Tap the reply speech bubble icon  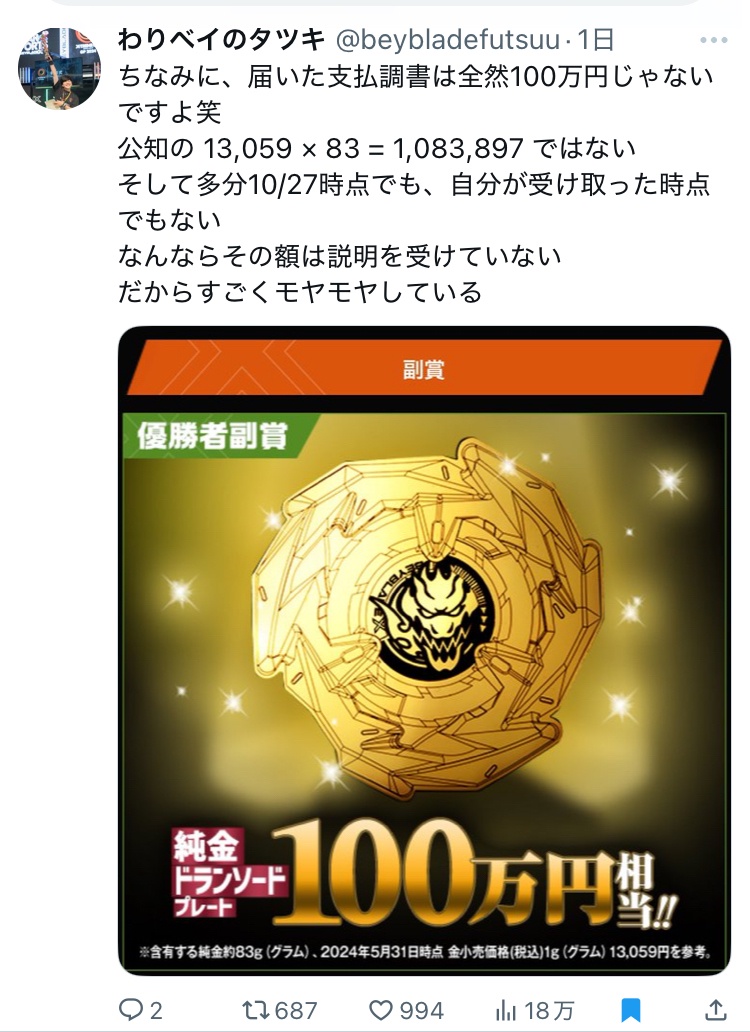click(130, 1010)
